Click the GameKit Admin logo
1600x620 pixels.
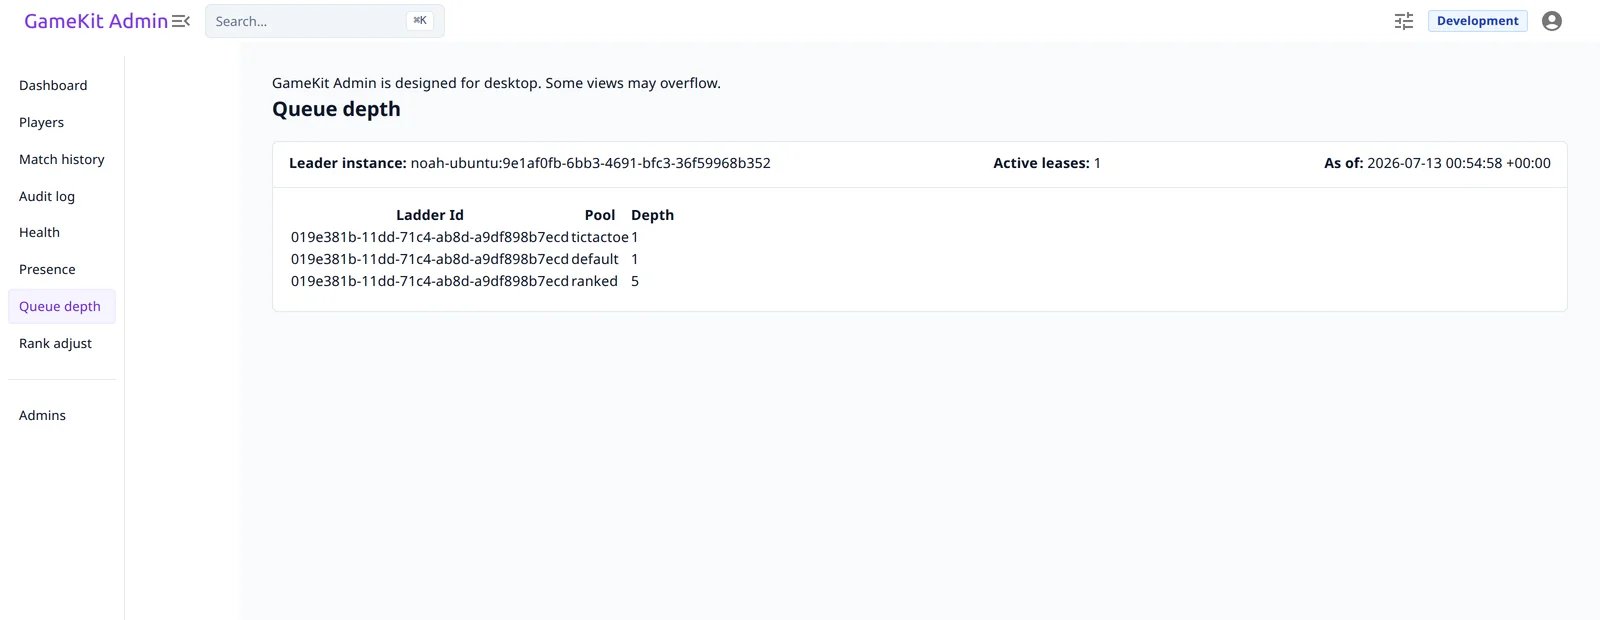96,21
